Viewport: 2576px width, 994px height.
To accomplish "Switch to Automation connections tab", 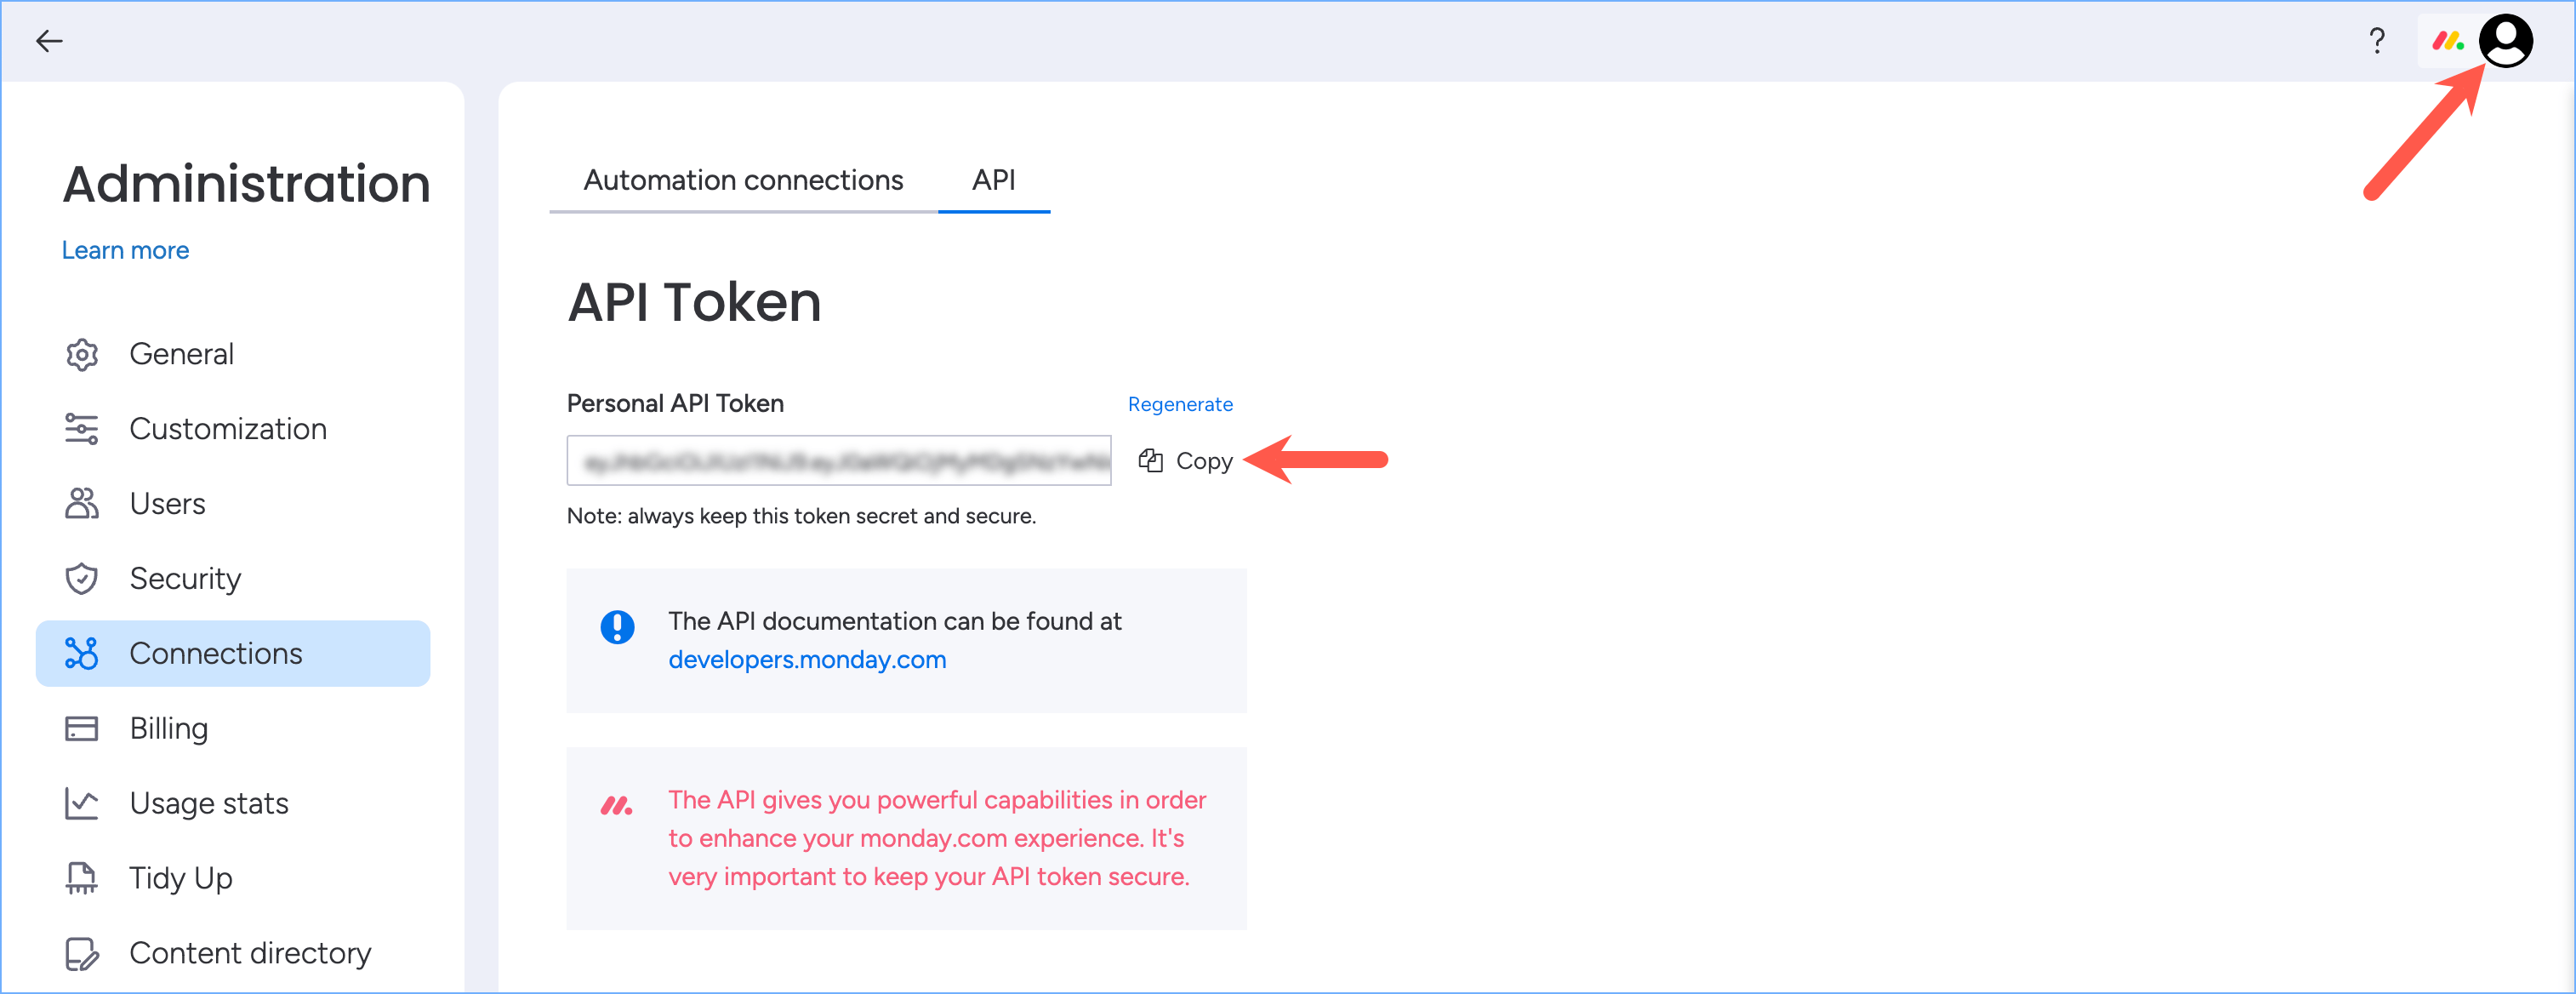I will (743, 180).
